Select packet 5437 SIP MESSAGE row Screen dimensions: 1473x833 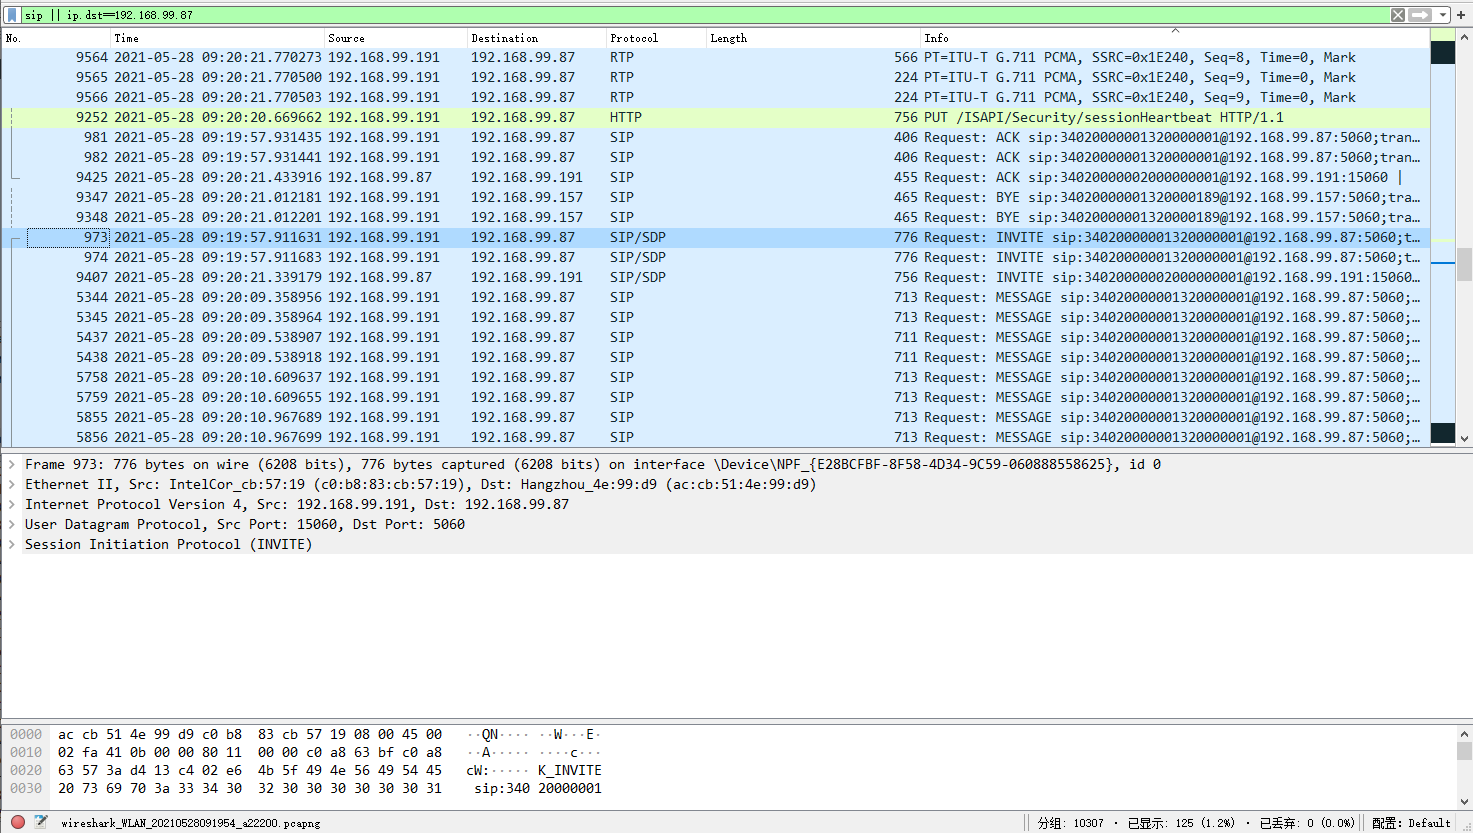716,337
